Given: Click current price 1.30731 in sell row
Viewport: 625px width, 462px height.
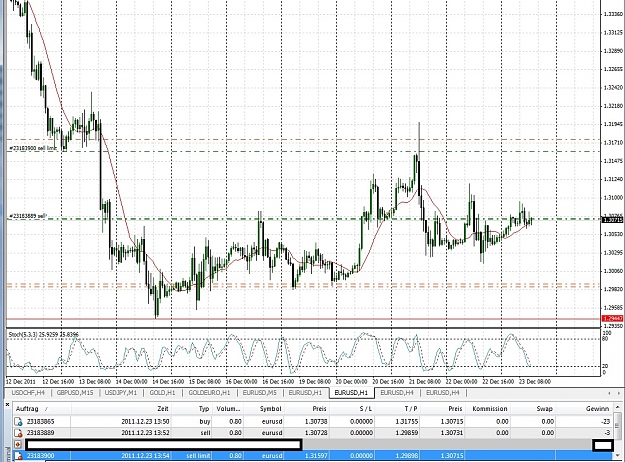Looking at the screenshot, I should (452, 433).
